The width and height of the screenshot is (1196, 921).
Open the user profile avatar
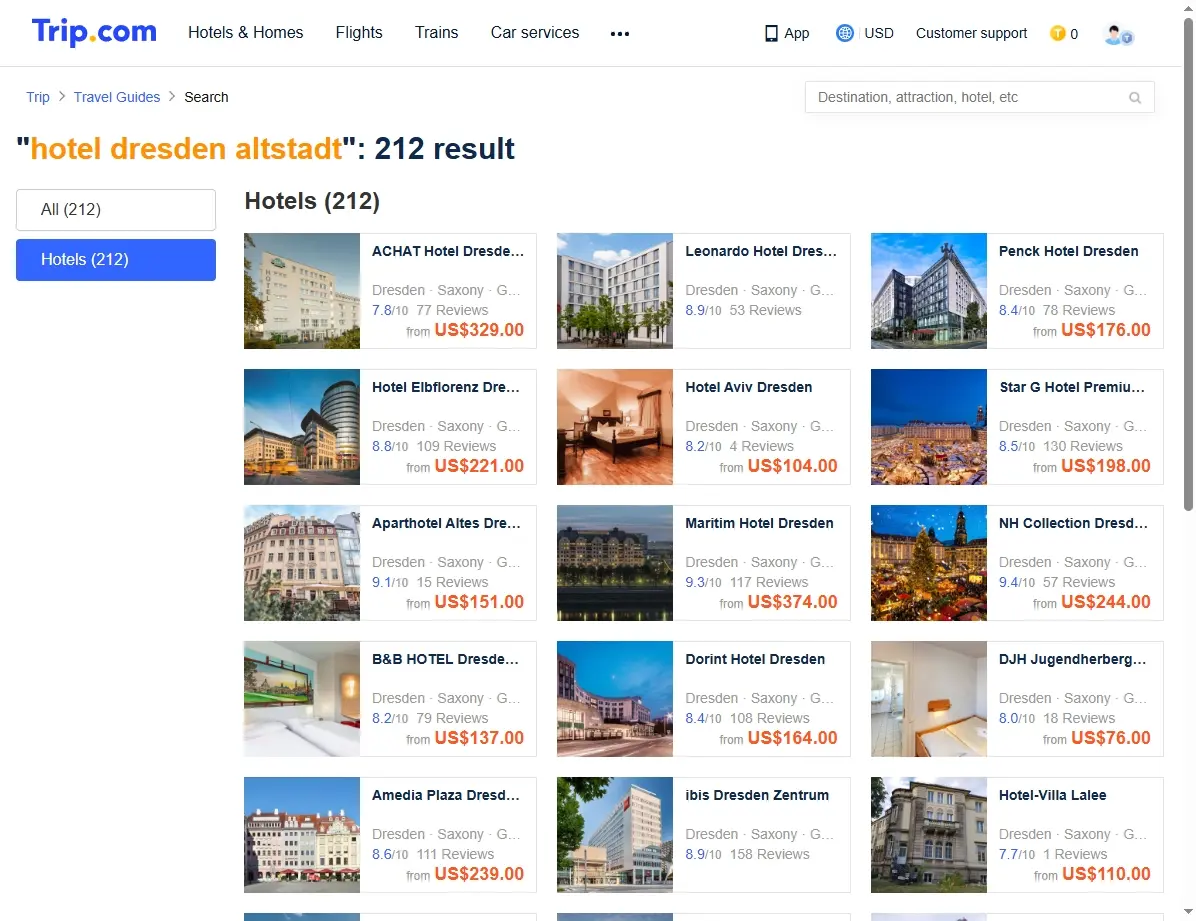[x=1118, y=34]
